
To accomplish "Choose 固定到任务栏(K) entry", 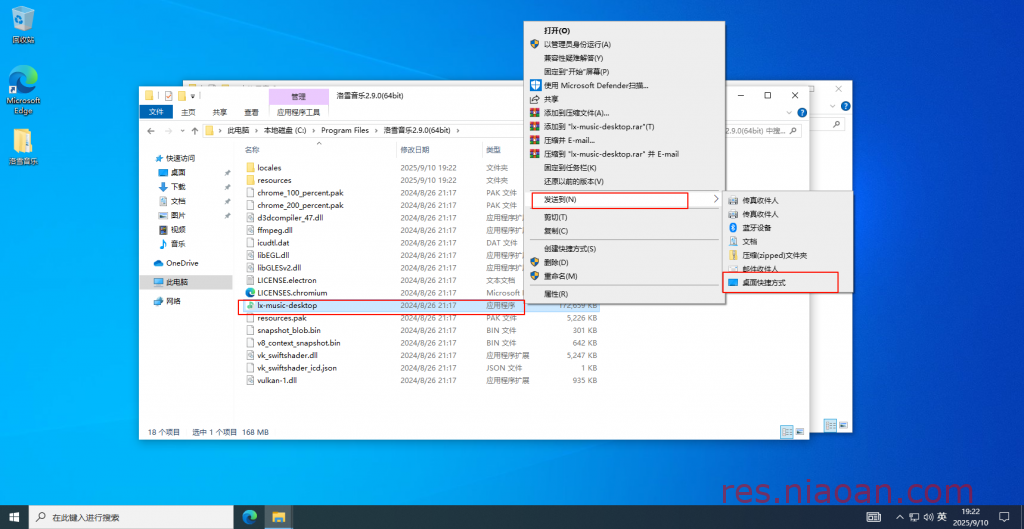I will click(x=569, y=168).
